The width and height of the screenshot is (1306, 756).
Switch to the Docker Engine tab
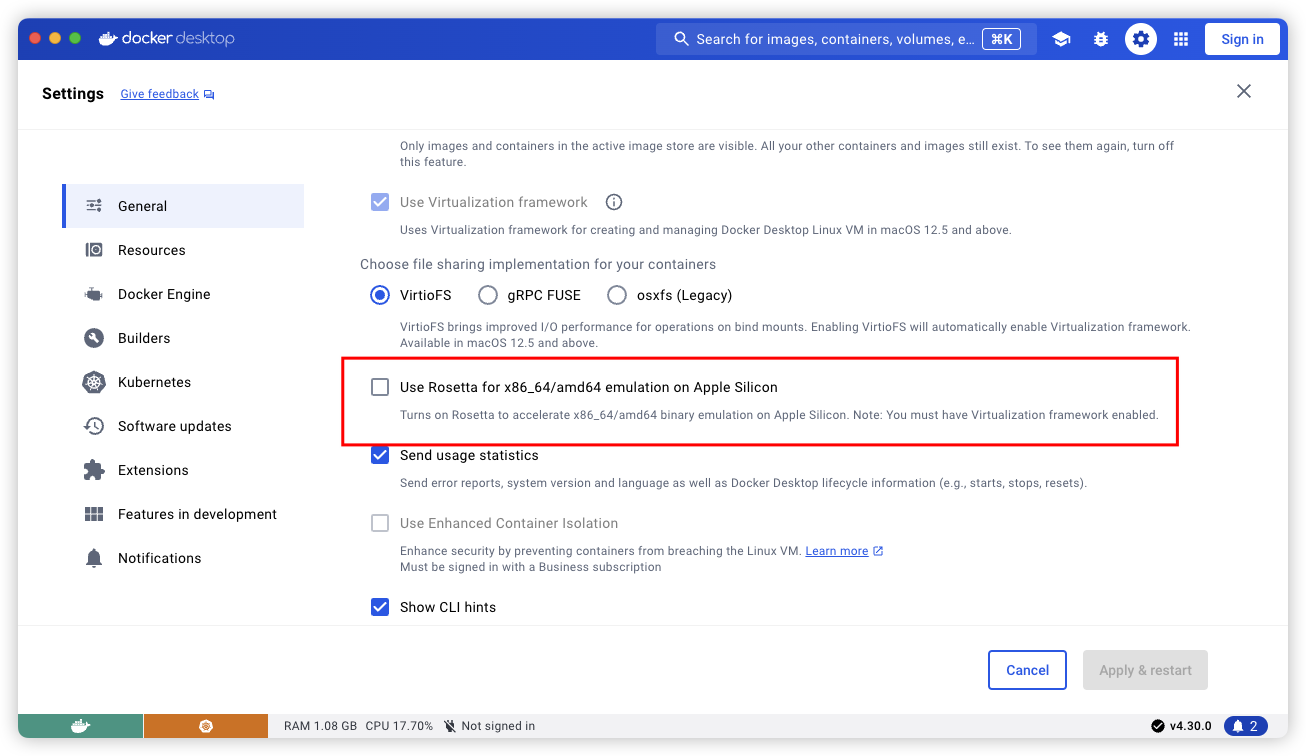click(x=183, y=294)
